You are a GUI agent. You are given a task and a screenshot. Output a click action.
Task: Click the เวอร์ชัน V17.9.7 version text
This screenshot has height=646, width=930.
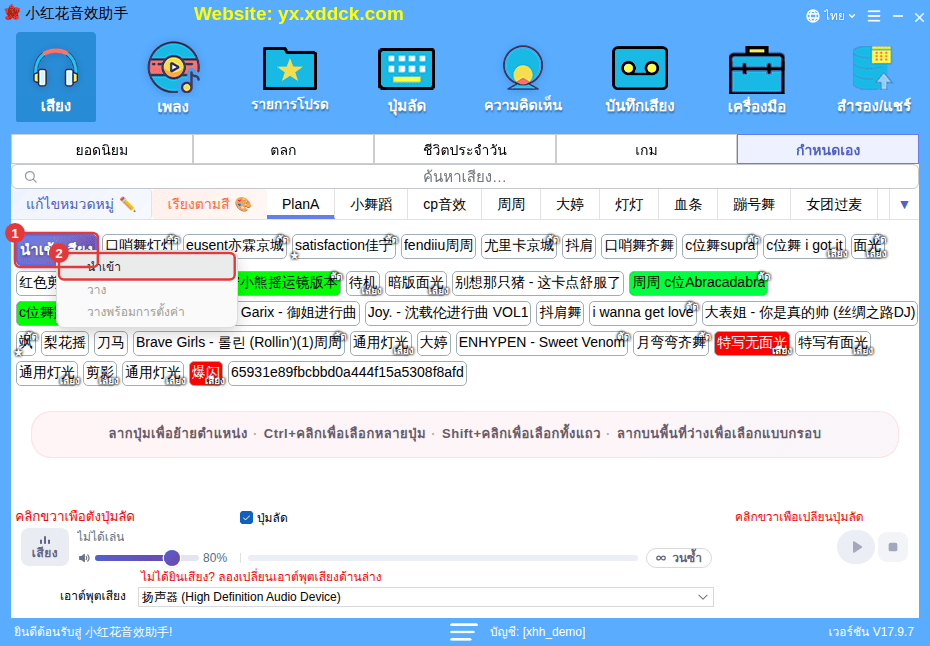(871, 632)
